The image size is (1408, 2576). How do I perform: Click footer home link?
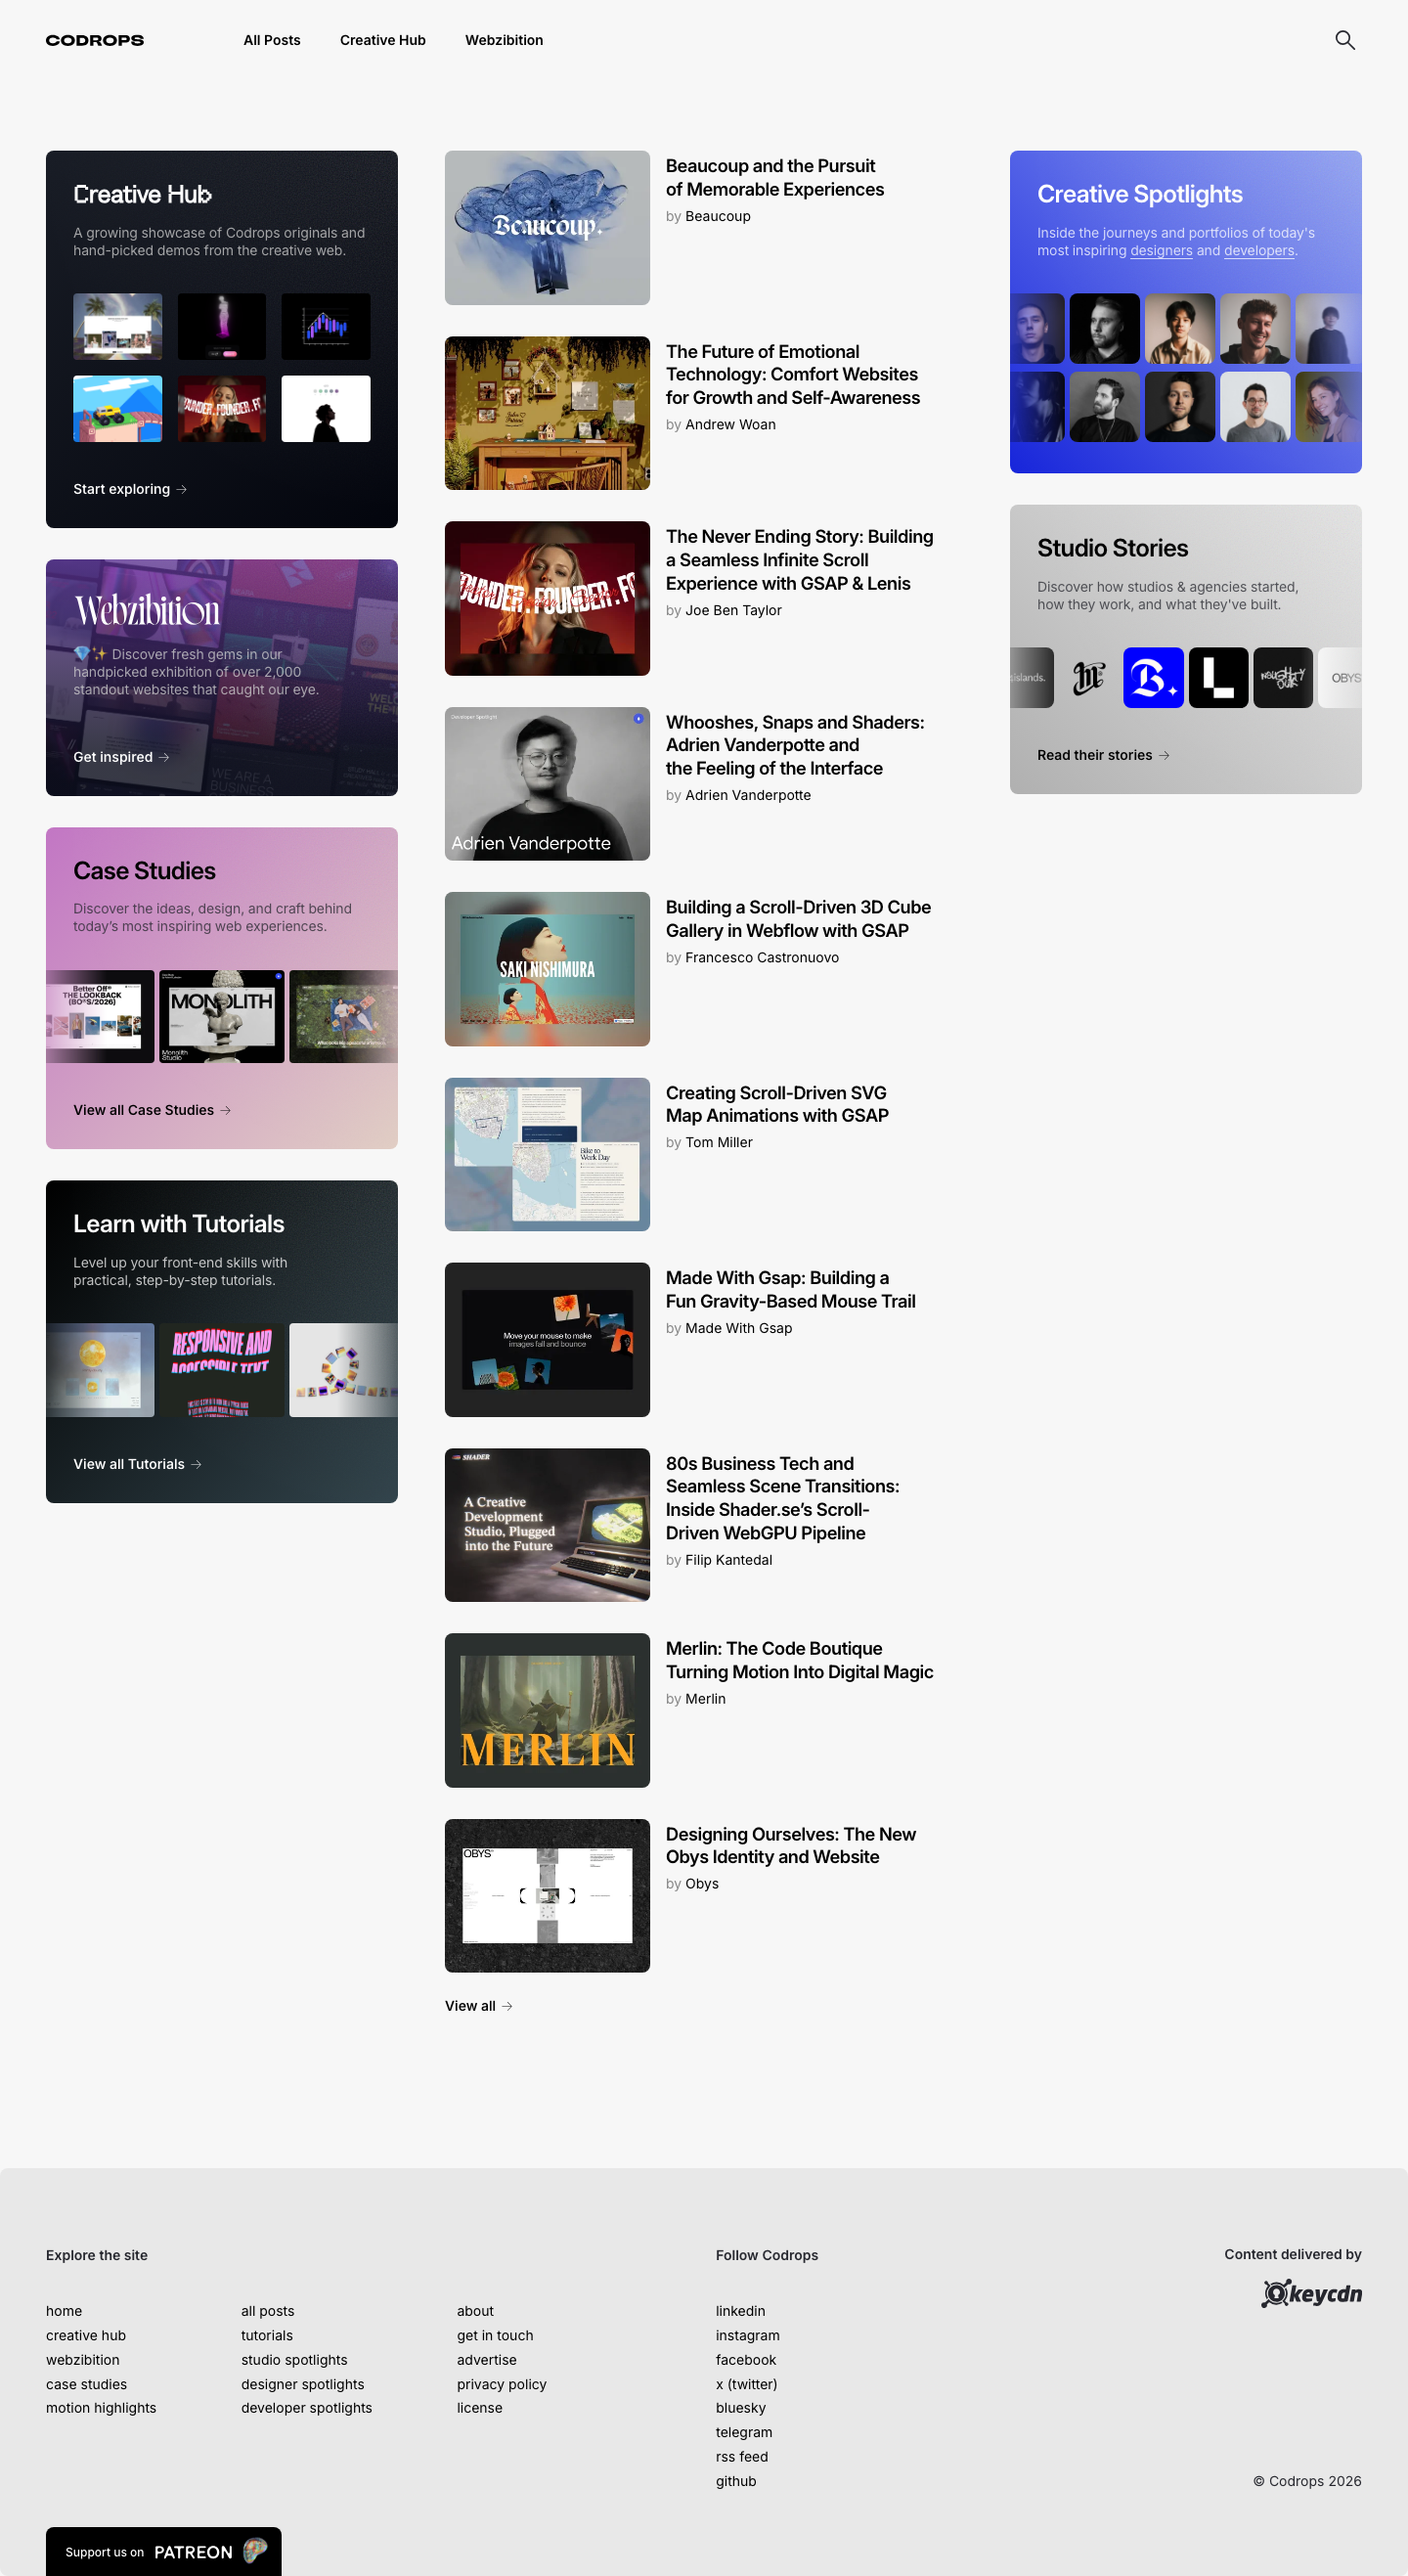tap(64, 2311)
